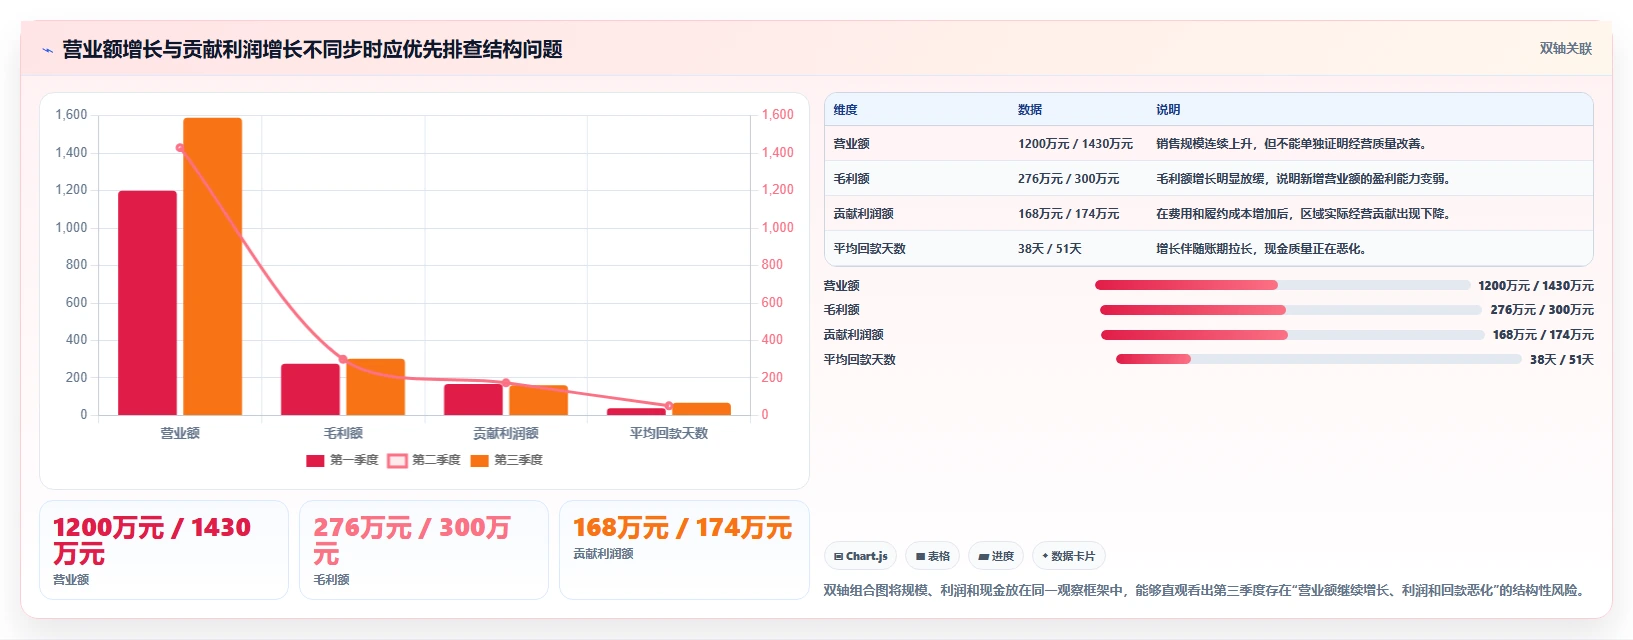
Task: Click the 表格 chip
Action: [x=933, y=556]
